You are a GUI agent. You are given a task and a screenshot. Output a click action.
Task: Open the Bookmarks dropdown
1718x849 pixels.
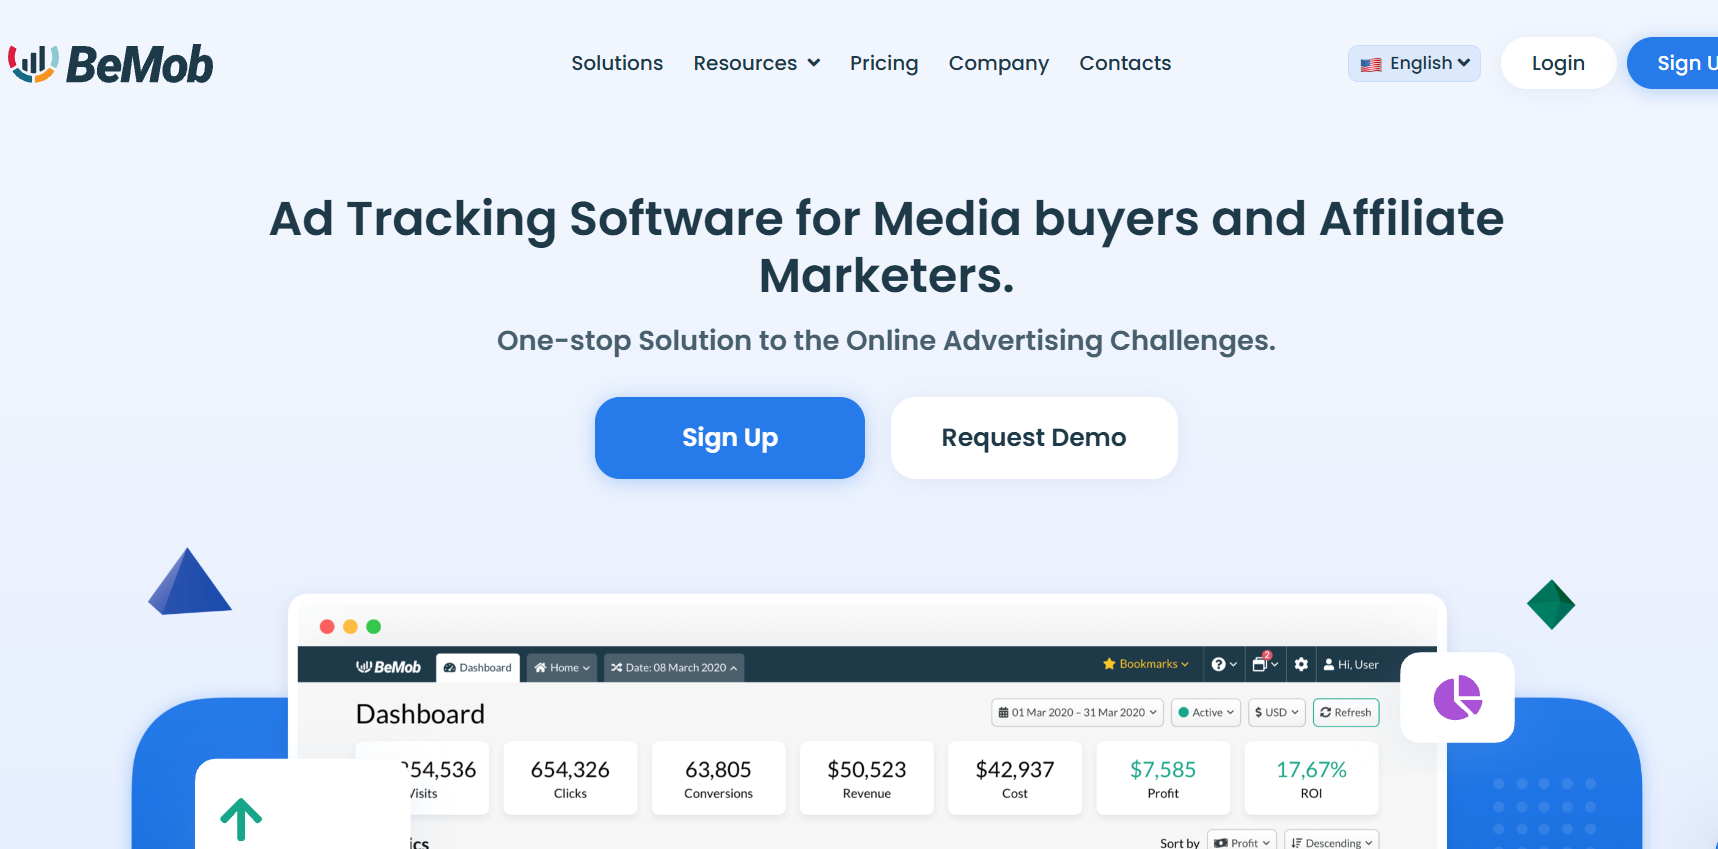(x=1146, y=664)
